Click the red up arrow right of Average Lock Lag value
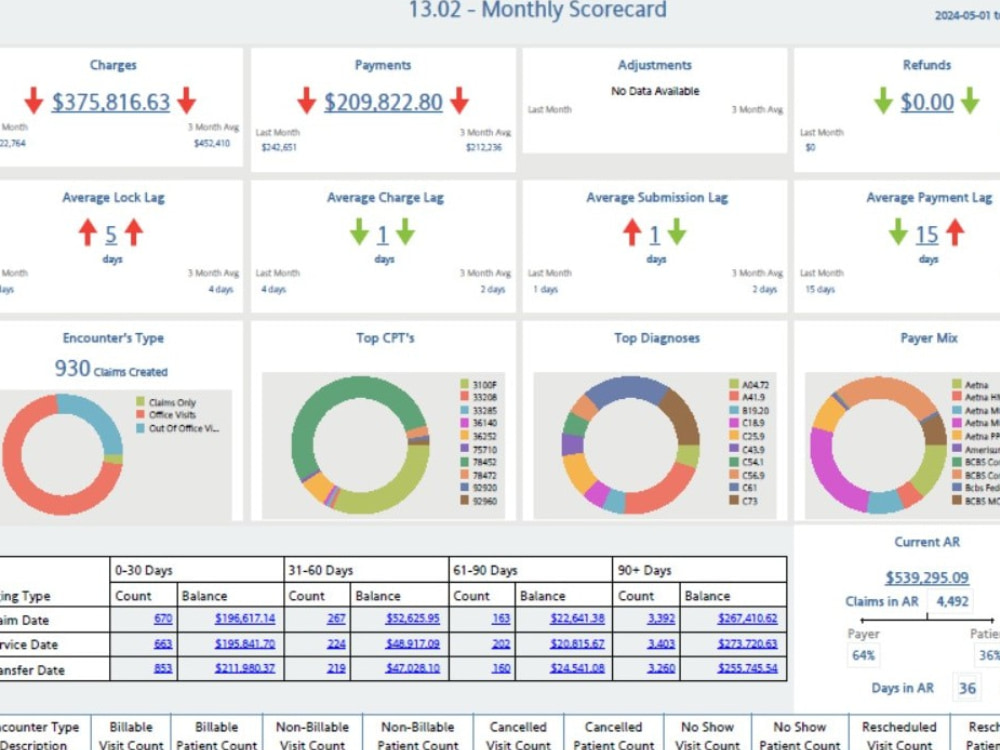Screen dimensions: 1000x750 click(134, 233)
